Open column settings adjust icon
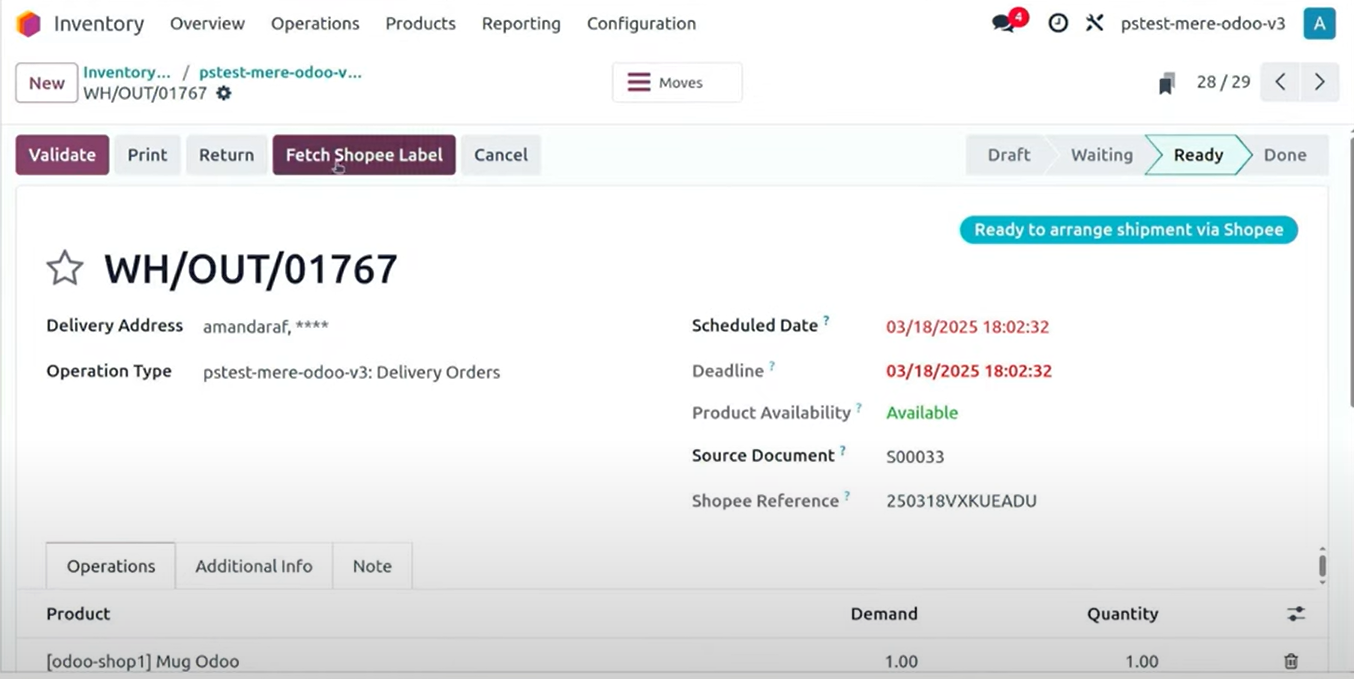 [1296, 614]
